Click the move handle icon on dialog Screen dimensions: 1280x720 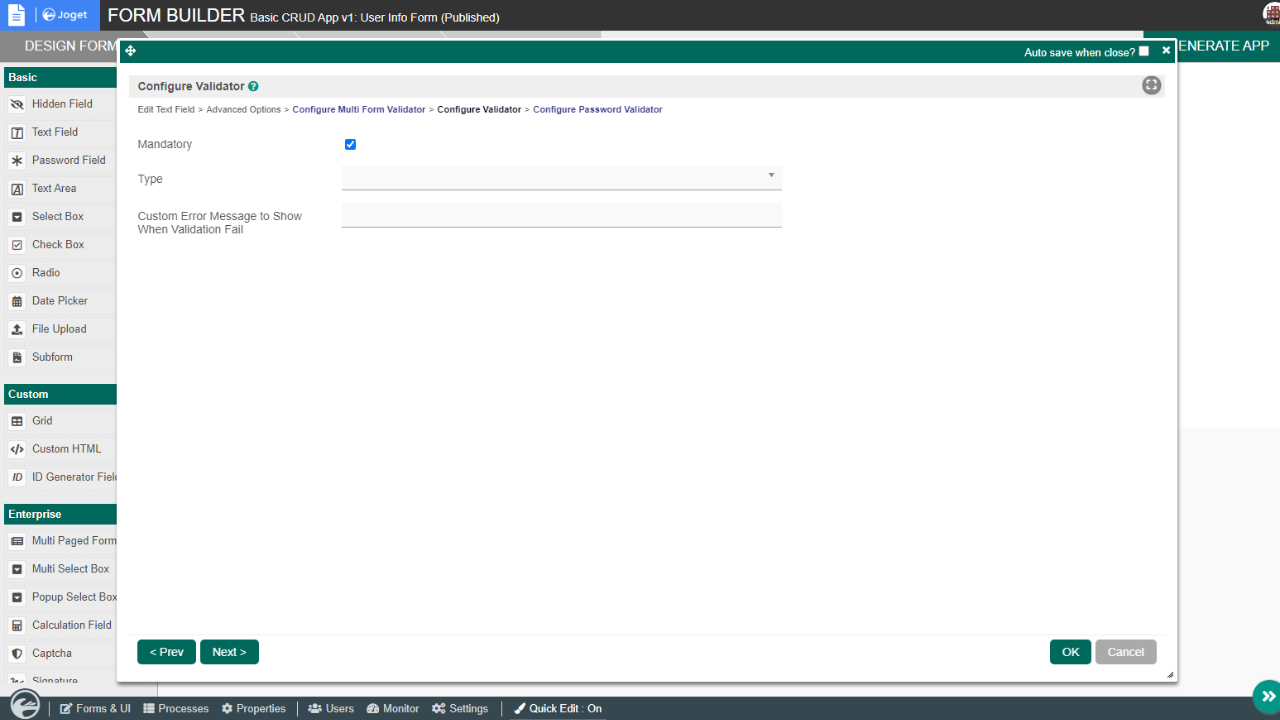pos(131,51)
